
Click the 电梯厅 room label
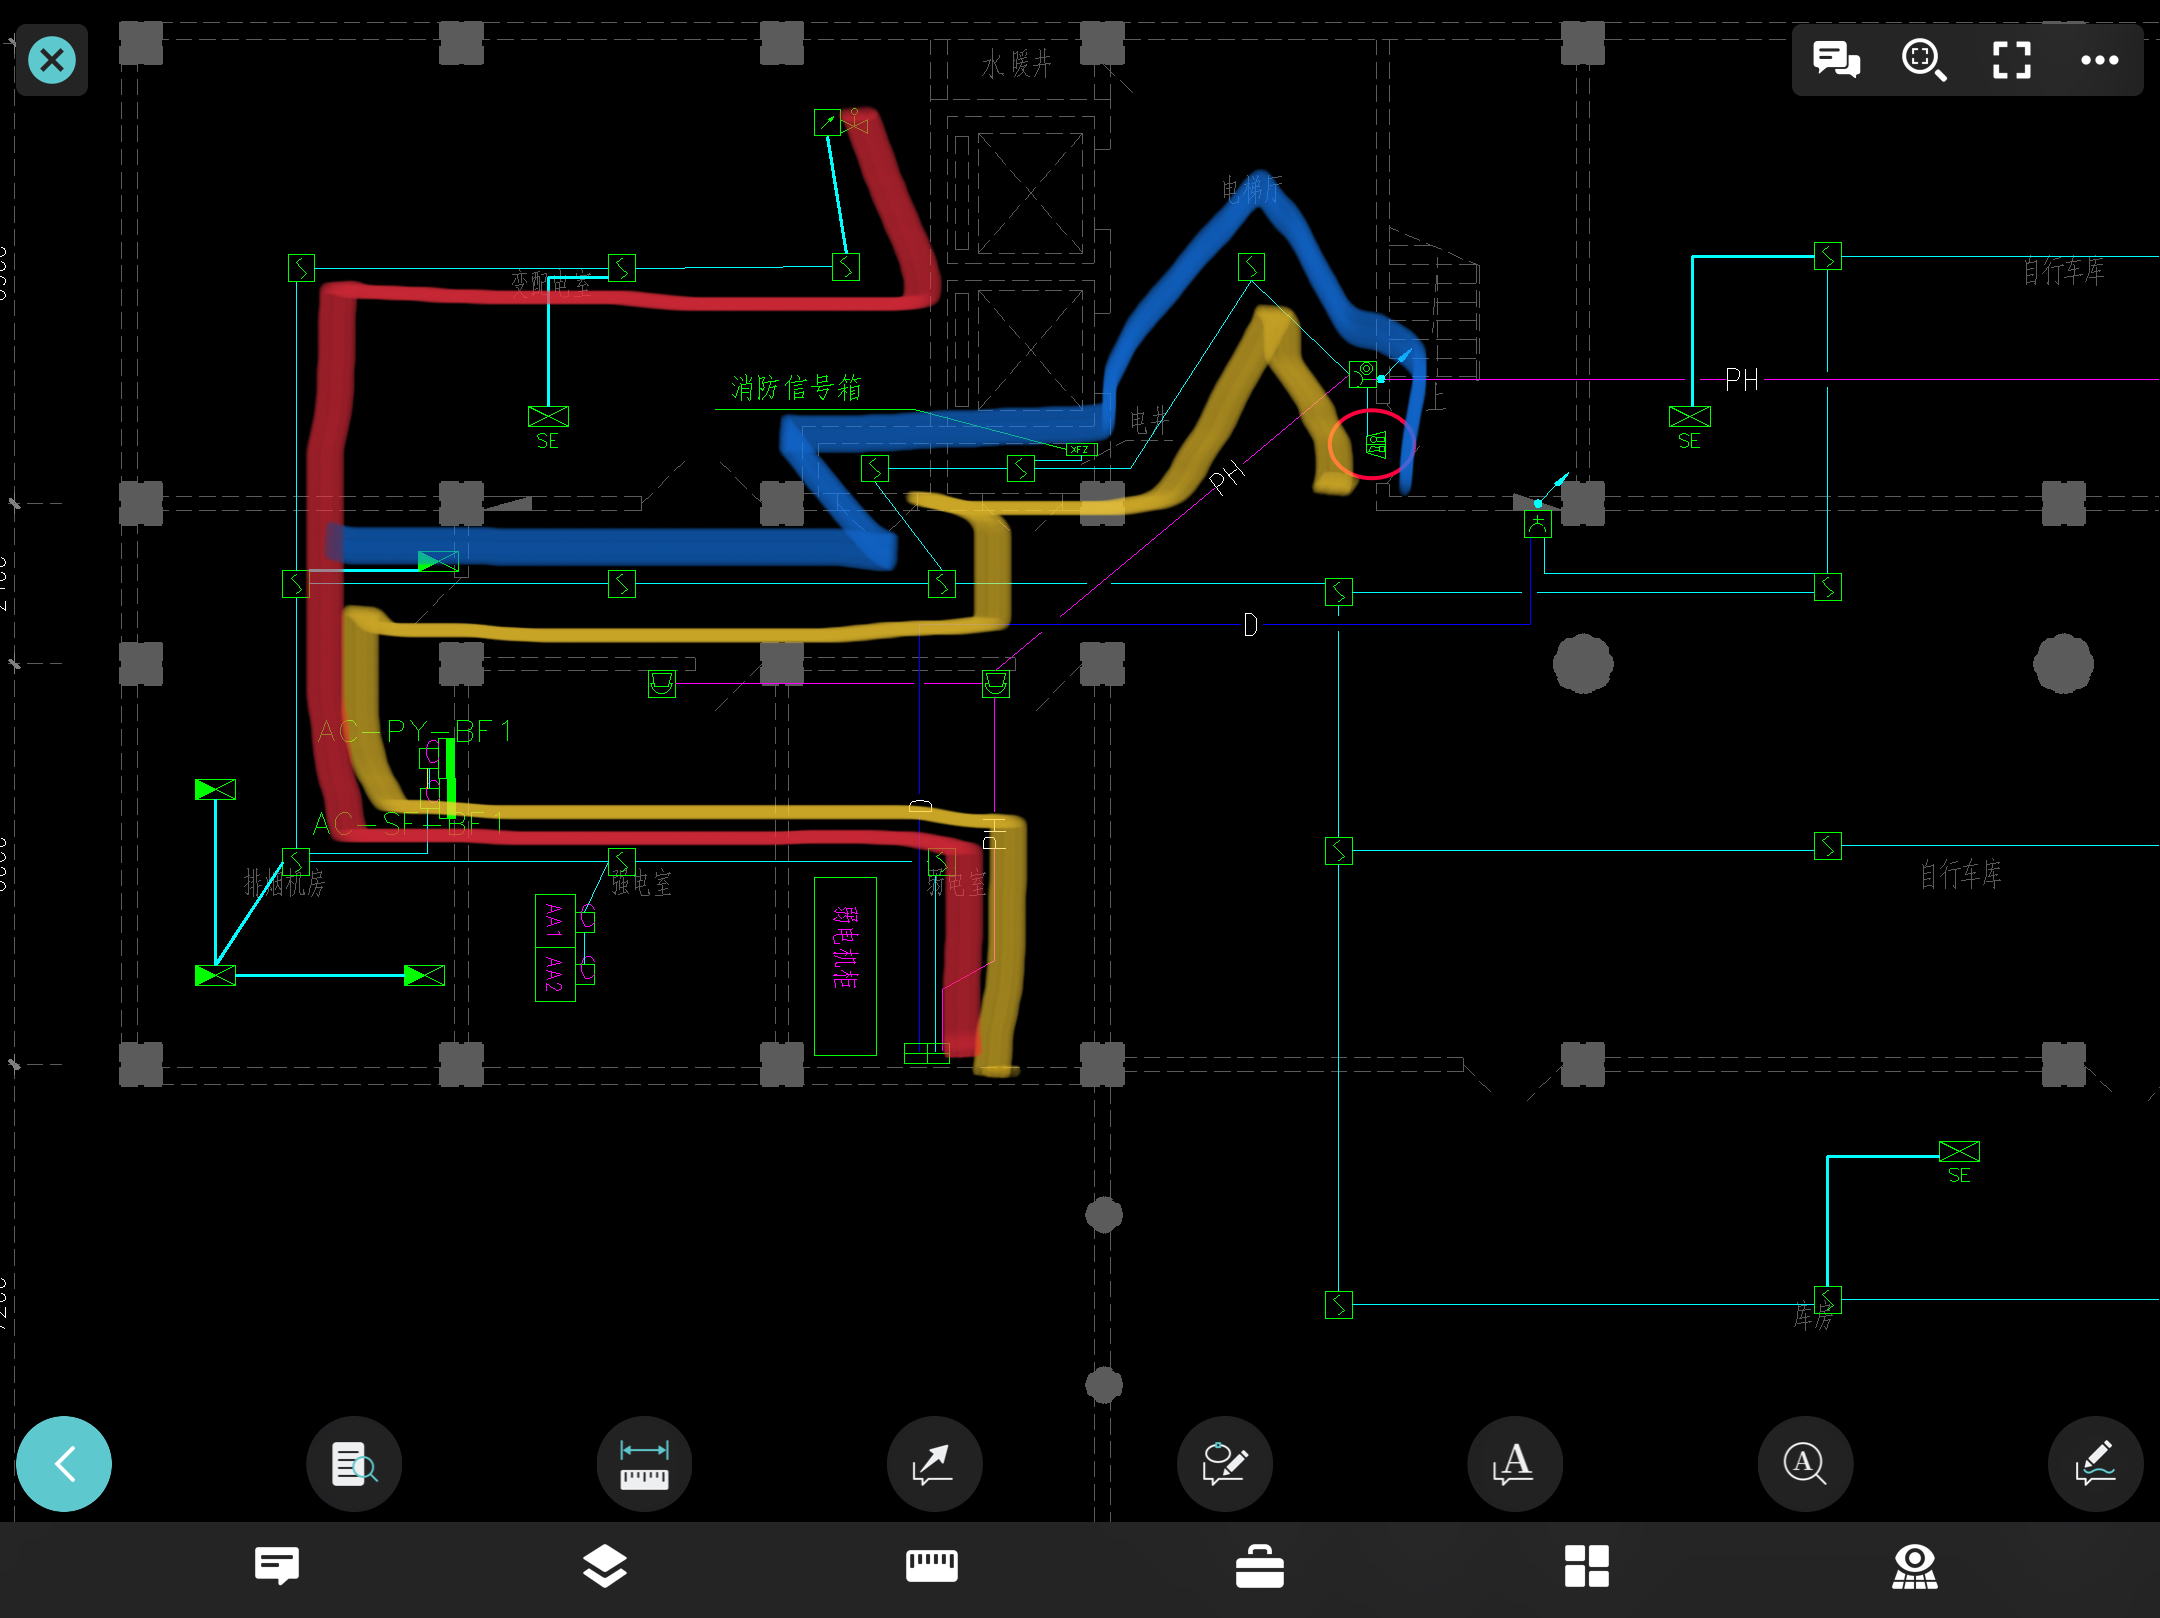[1252, 189]
